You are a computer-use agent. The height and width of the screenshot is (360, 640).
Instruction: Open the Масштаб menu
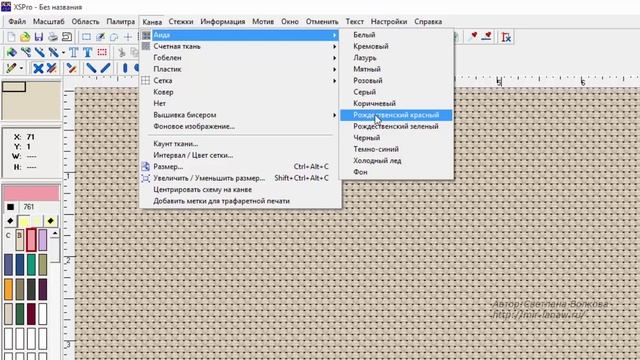pyautogui.click(x=49, y=22)
